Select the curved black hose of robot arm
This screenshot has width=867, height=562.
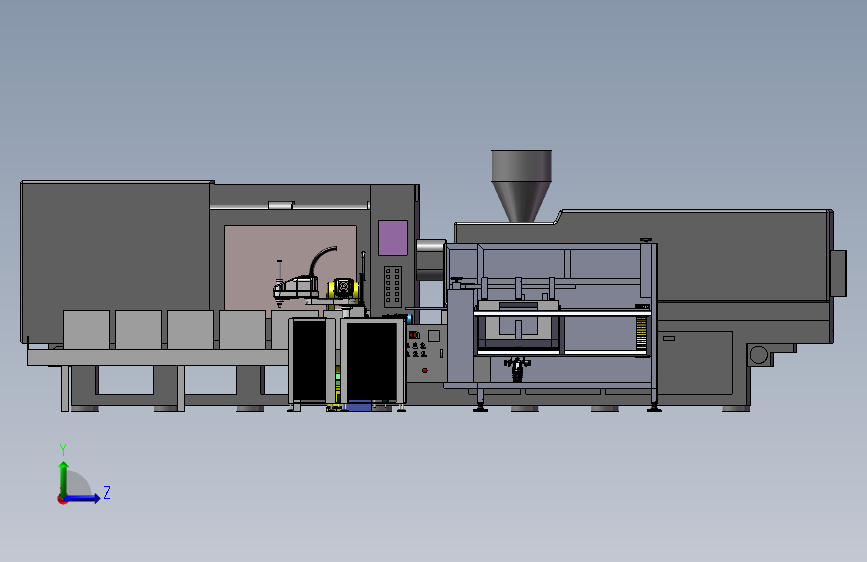[321, 261]
